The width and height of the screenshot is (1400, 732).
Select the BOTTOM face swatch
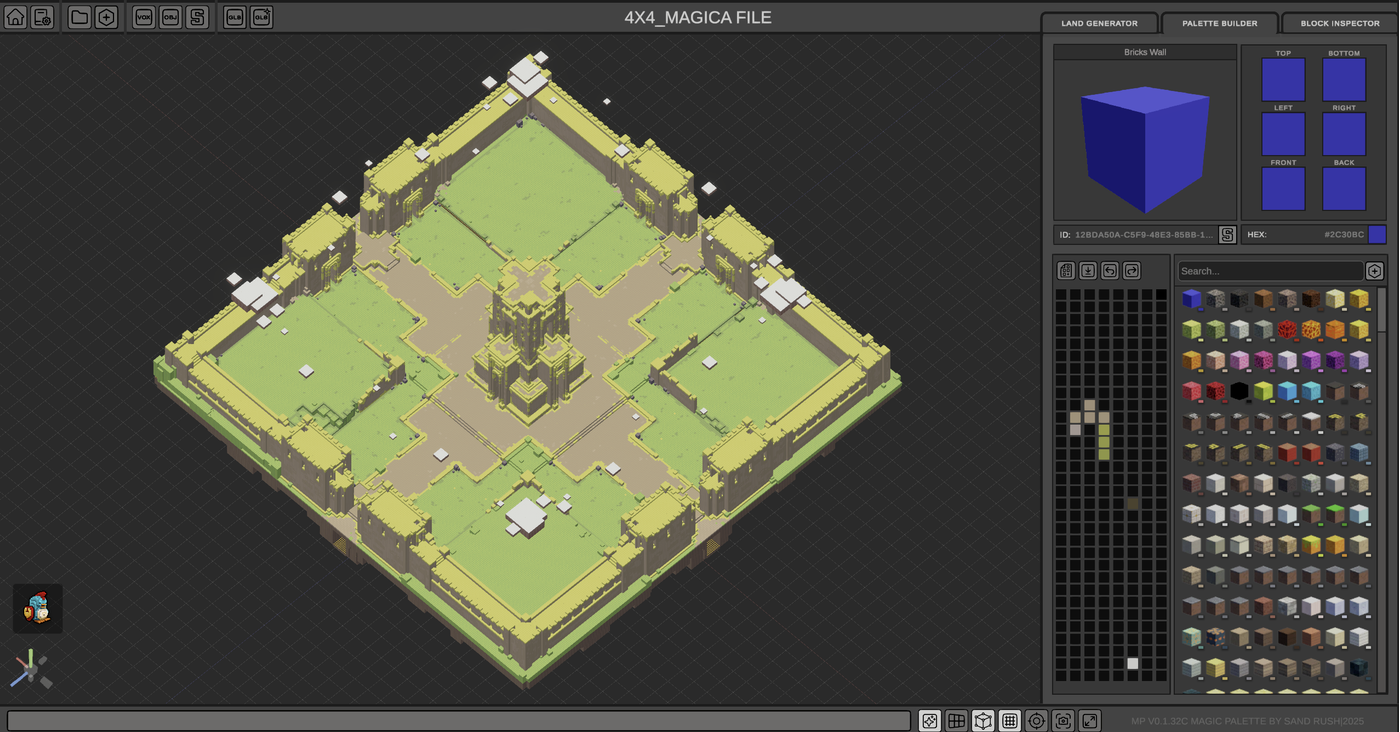tap(1344, 80)
